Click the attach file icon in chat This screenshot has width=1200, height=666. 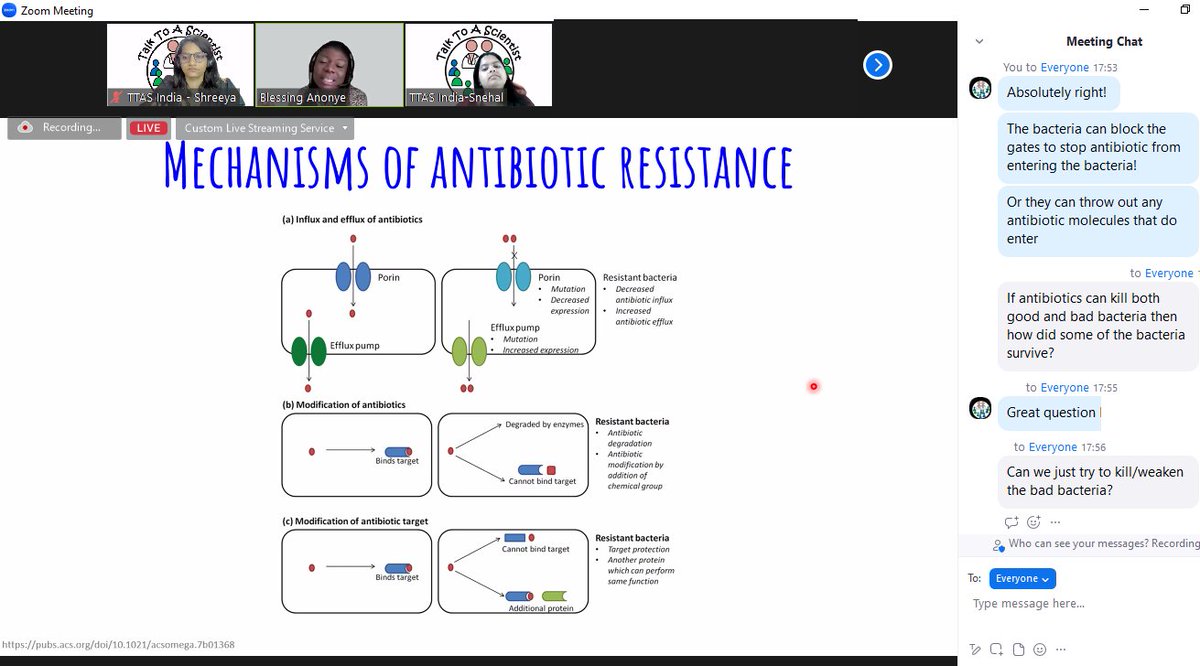(1018, 649)
